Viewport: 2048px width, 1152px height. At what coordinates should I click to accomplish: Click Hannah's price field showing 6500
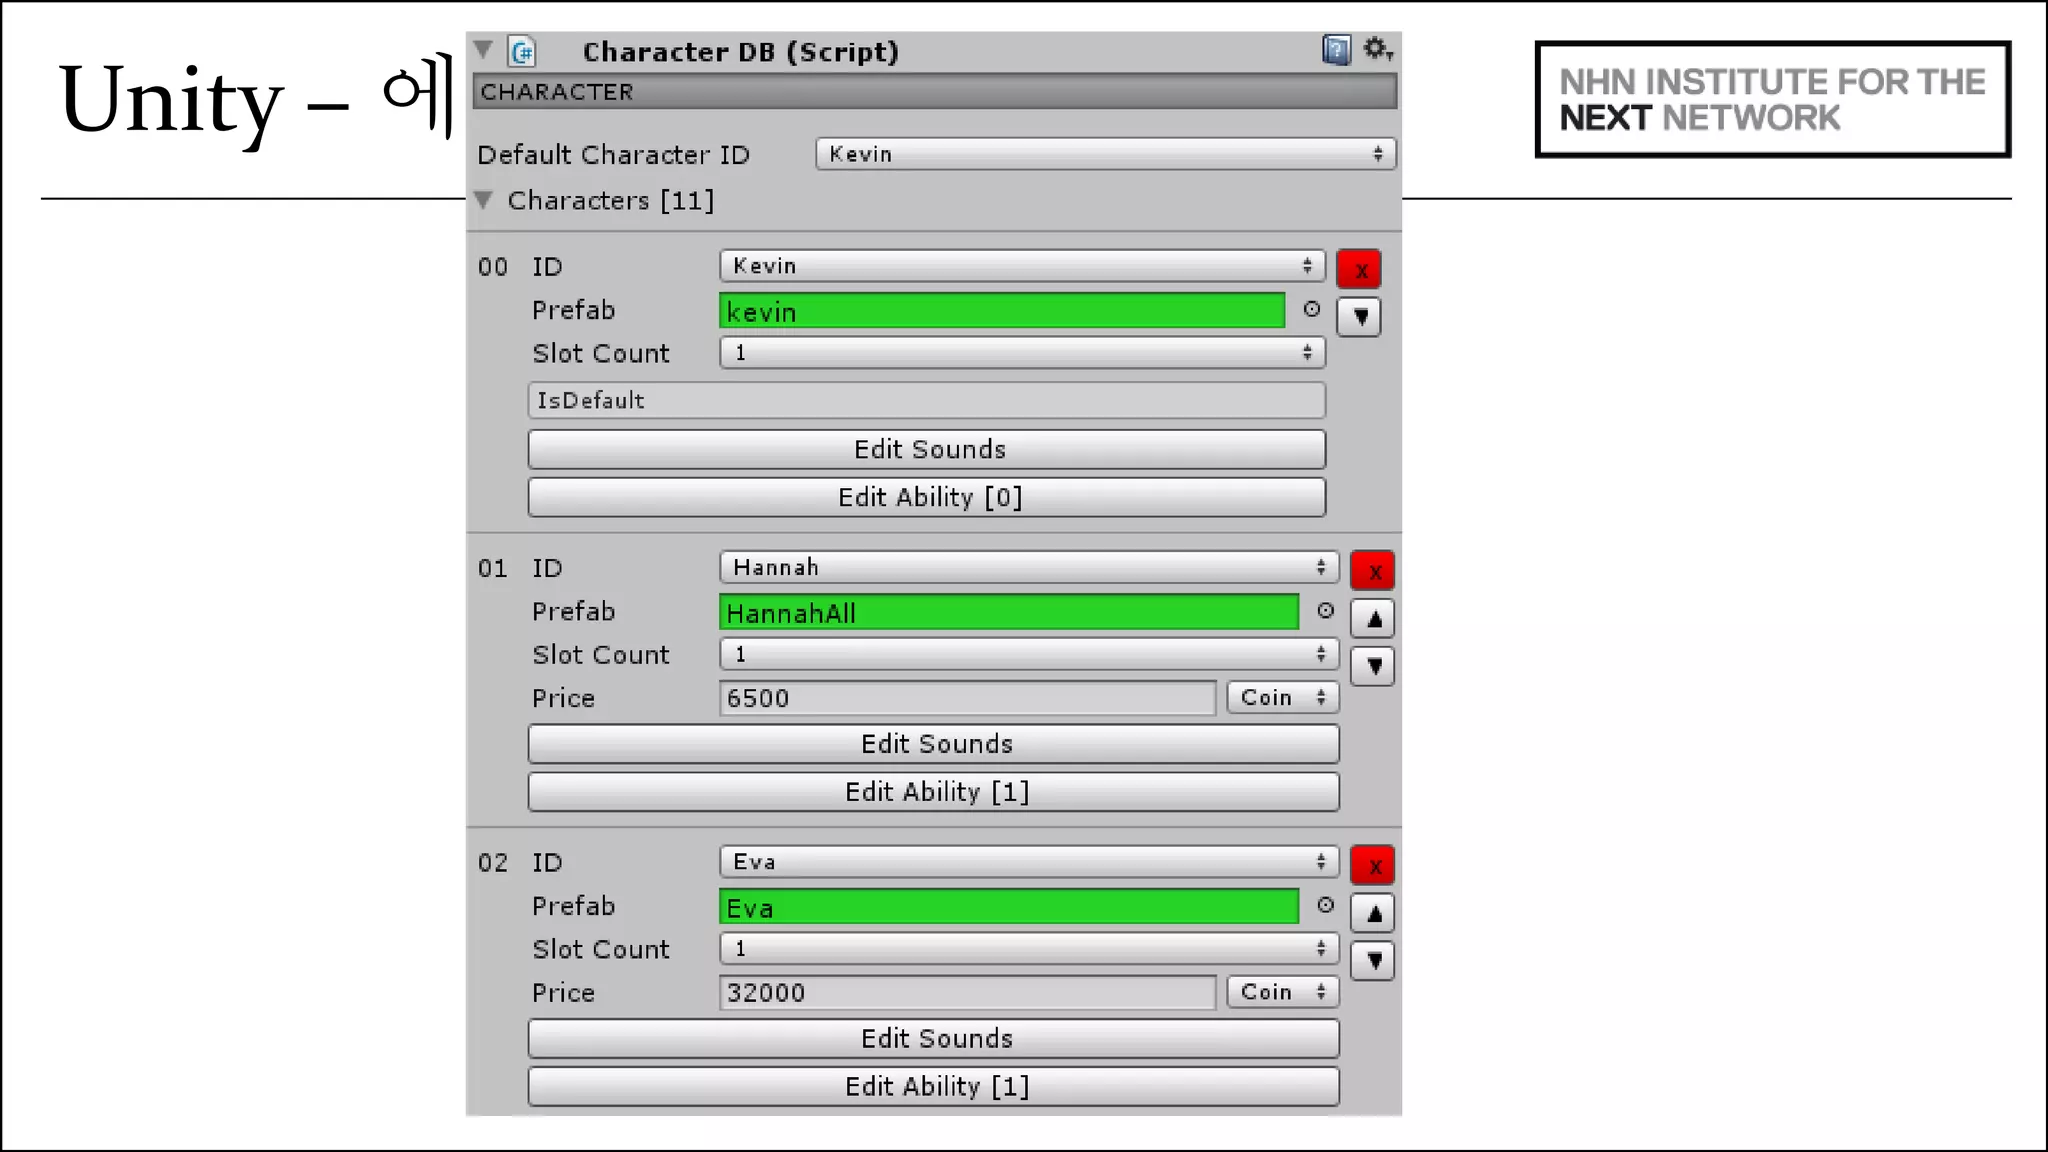[966, 698]
